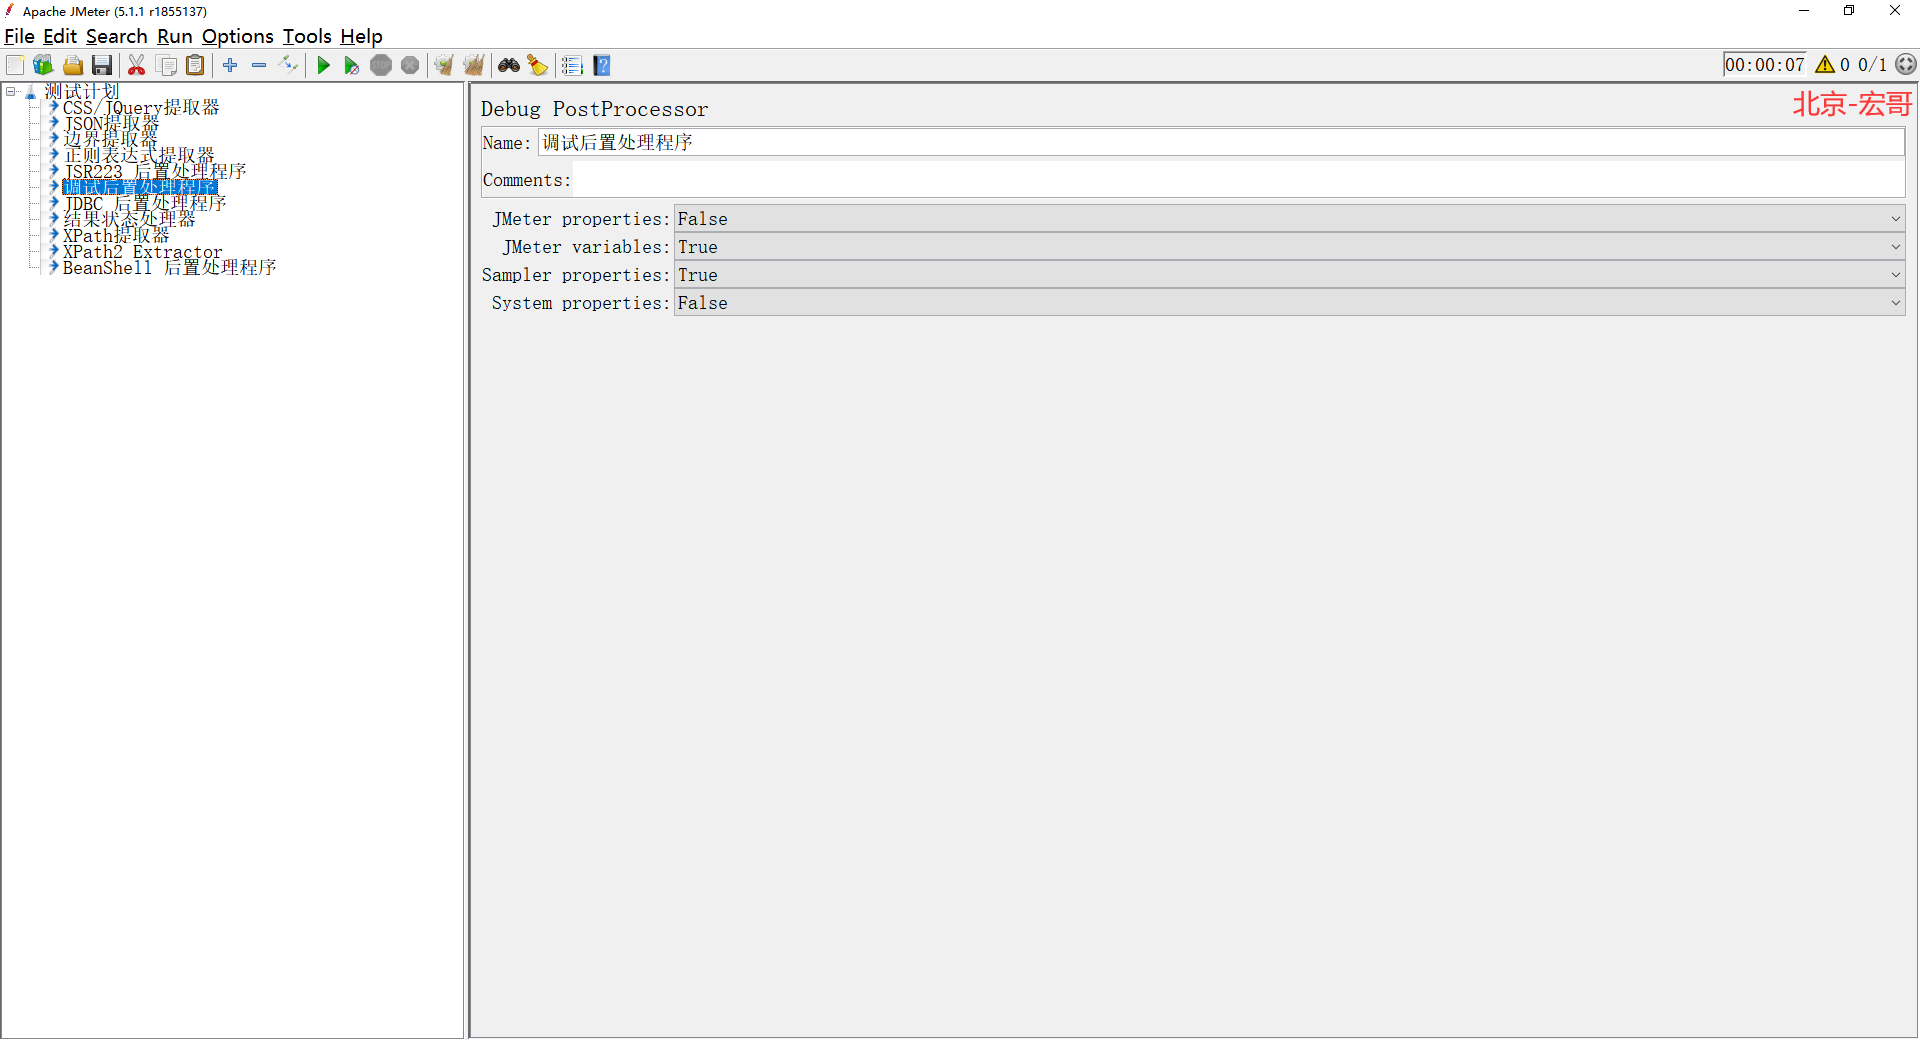Click the New test plan icon

15,65
